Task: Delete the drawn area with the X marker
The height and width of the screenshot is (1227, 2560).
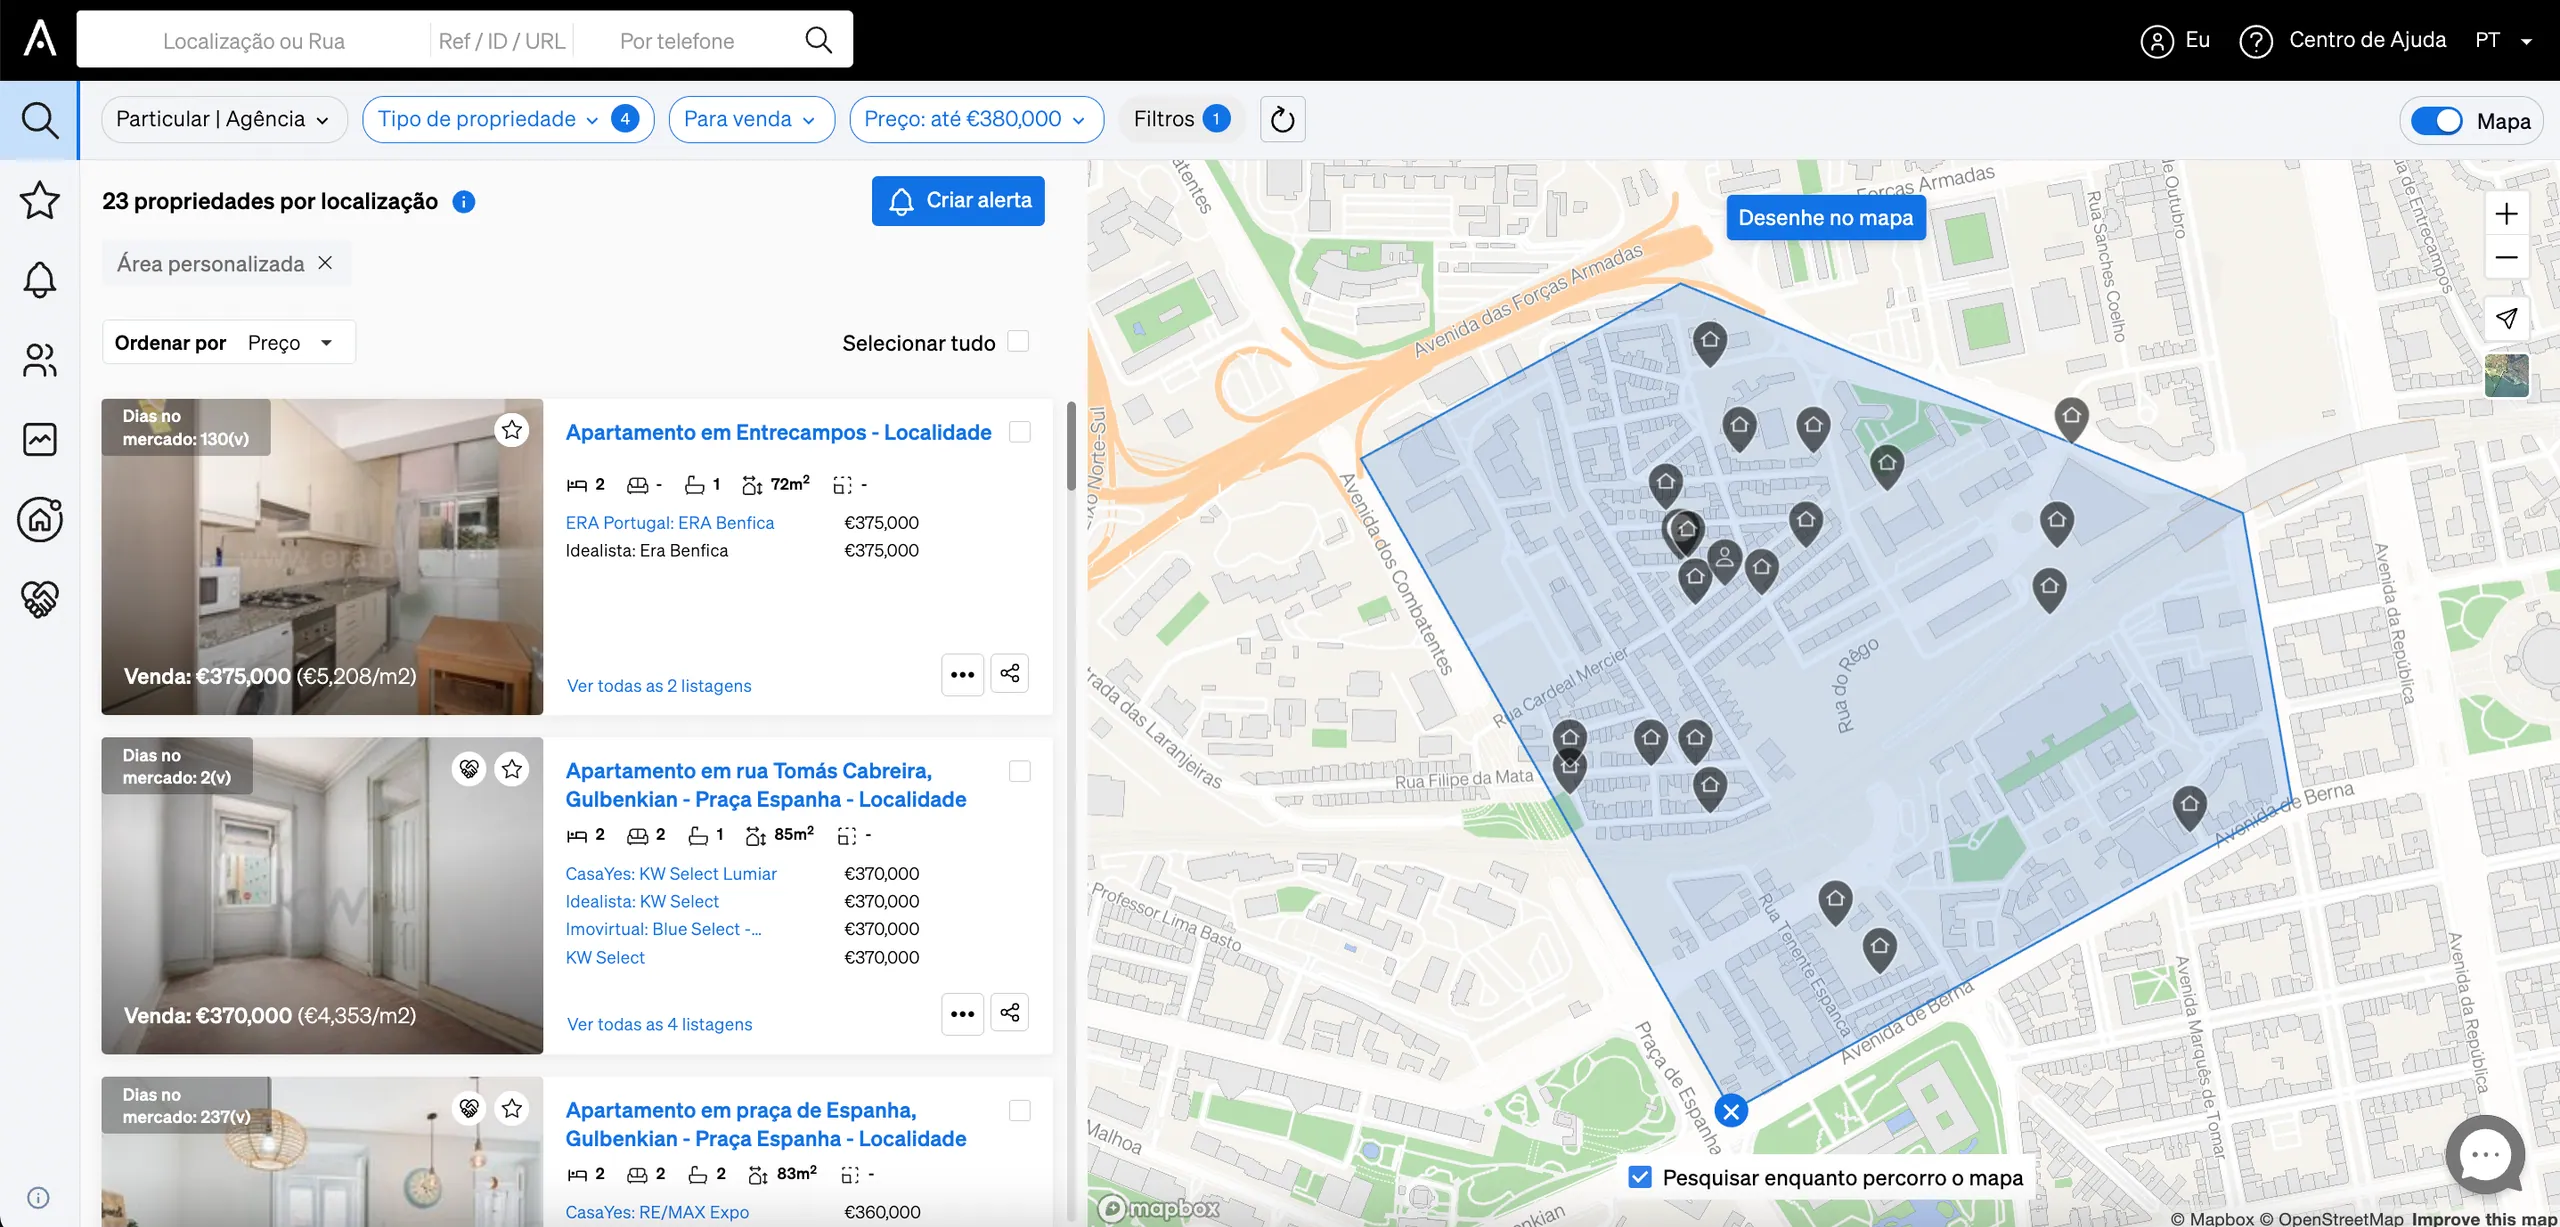Action: point(1731,1111)
